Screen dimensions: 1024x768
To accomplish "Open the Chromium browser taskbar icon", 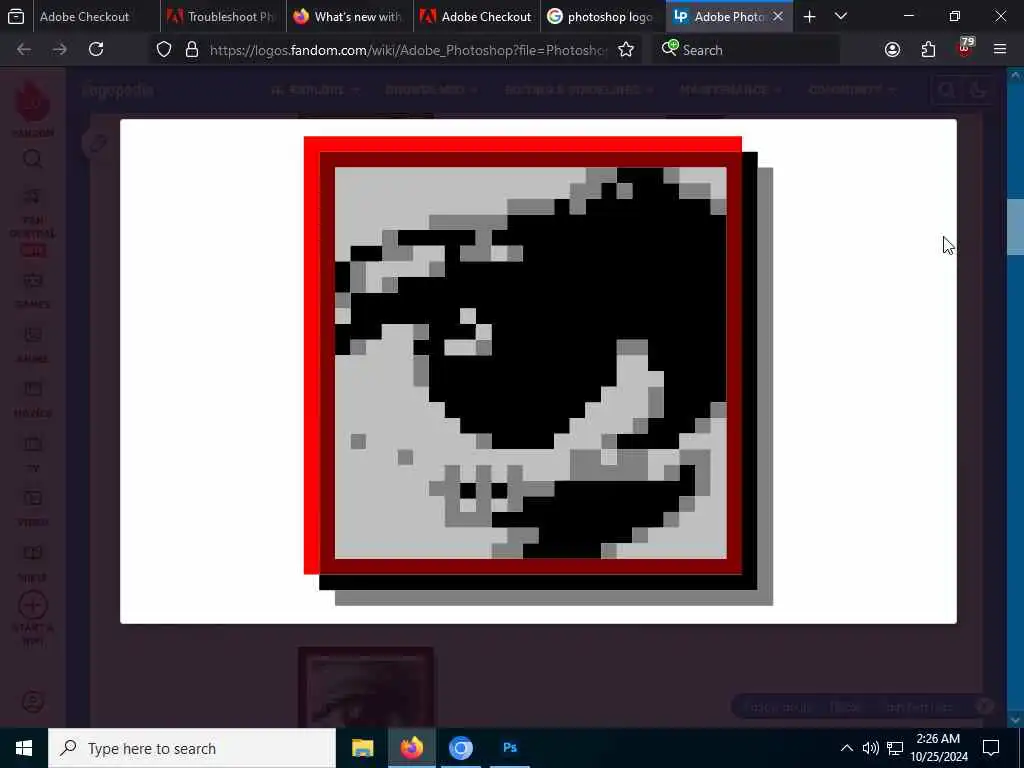I will pyautogui.click(x=460, y=748).
